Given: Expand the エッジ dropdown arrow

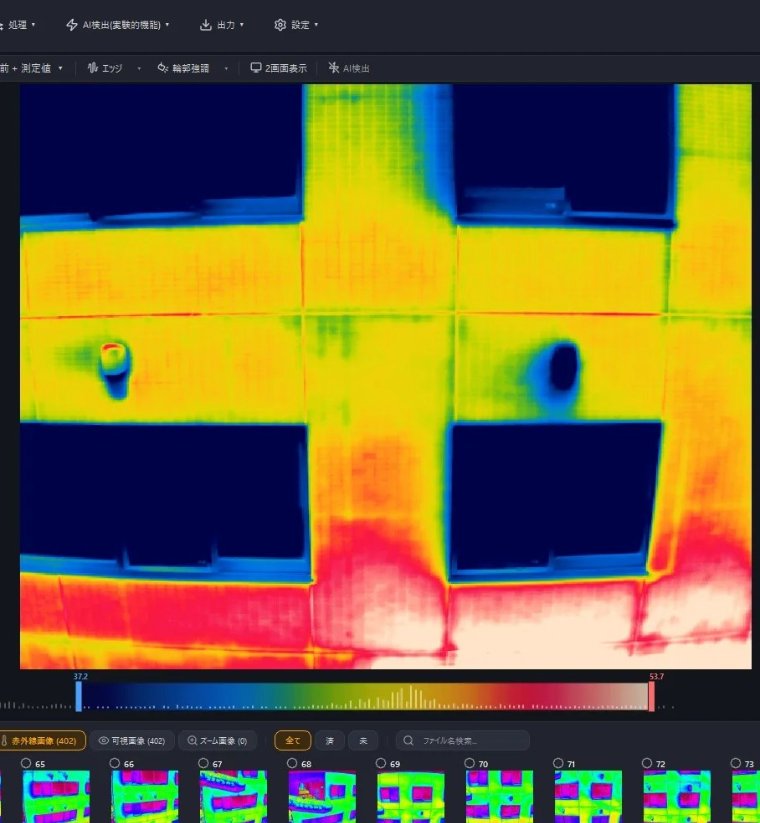Looking at the screenshot, I should pyautogui.click(x=139, y=68).
